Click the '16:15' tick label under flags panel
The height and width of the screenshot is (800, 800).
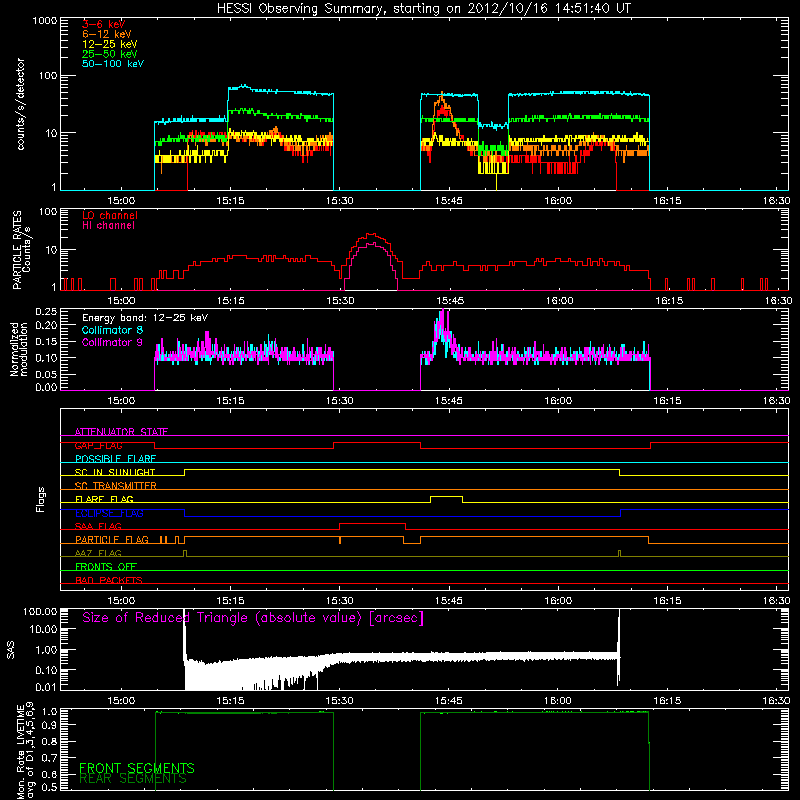667,601
